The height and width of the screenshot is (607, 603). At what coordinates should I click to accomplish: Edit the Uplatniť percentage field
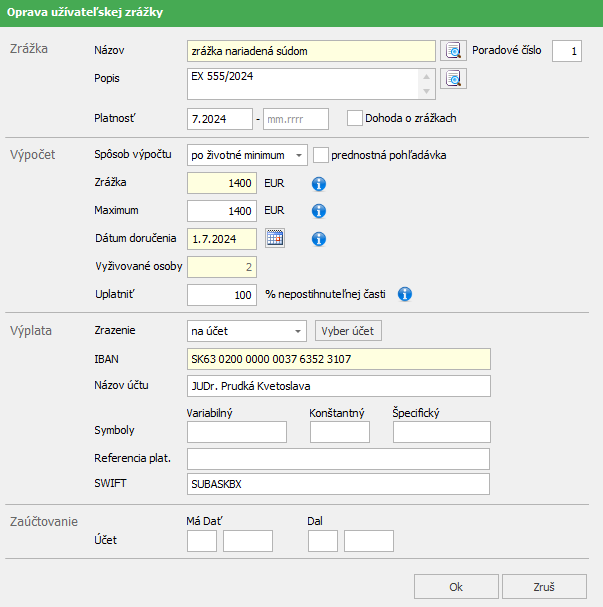point(222,295)
